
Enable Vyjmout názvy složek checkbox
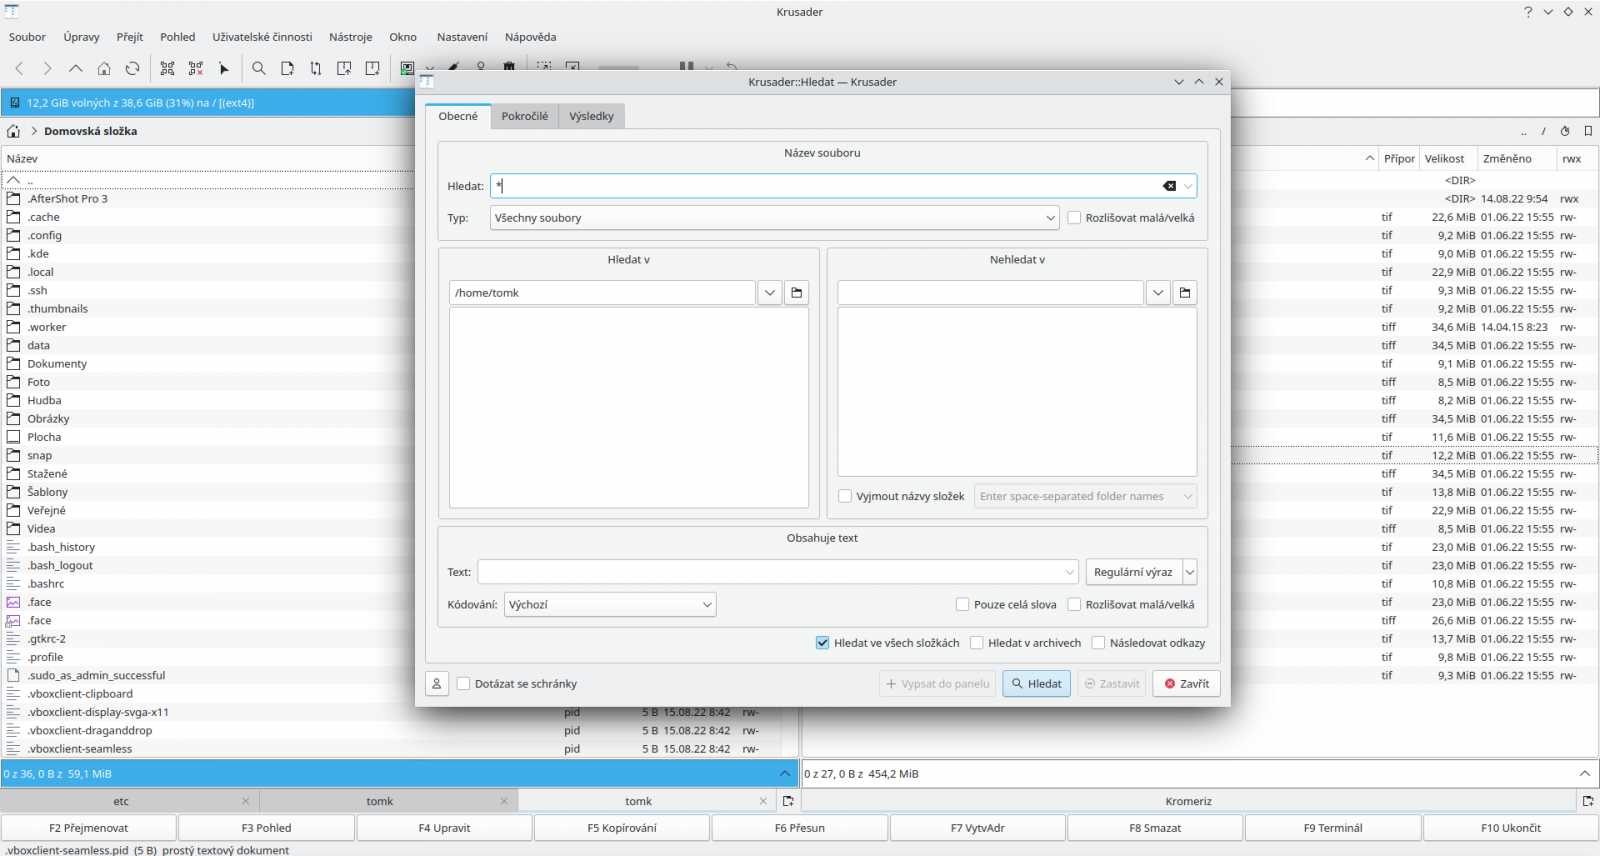[x=902, y=496]
